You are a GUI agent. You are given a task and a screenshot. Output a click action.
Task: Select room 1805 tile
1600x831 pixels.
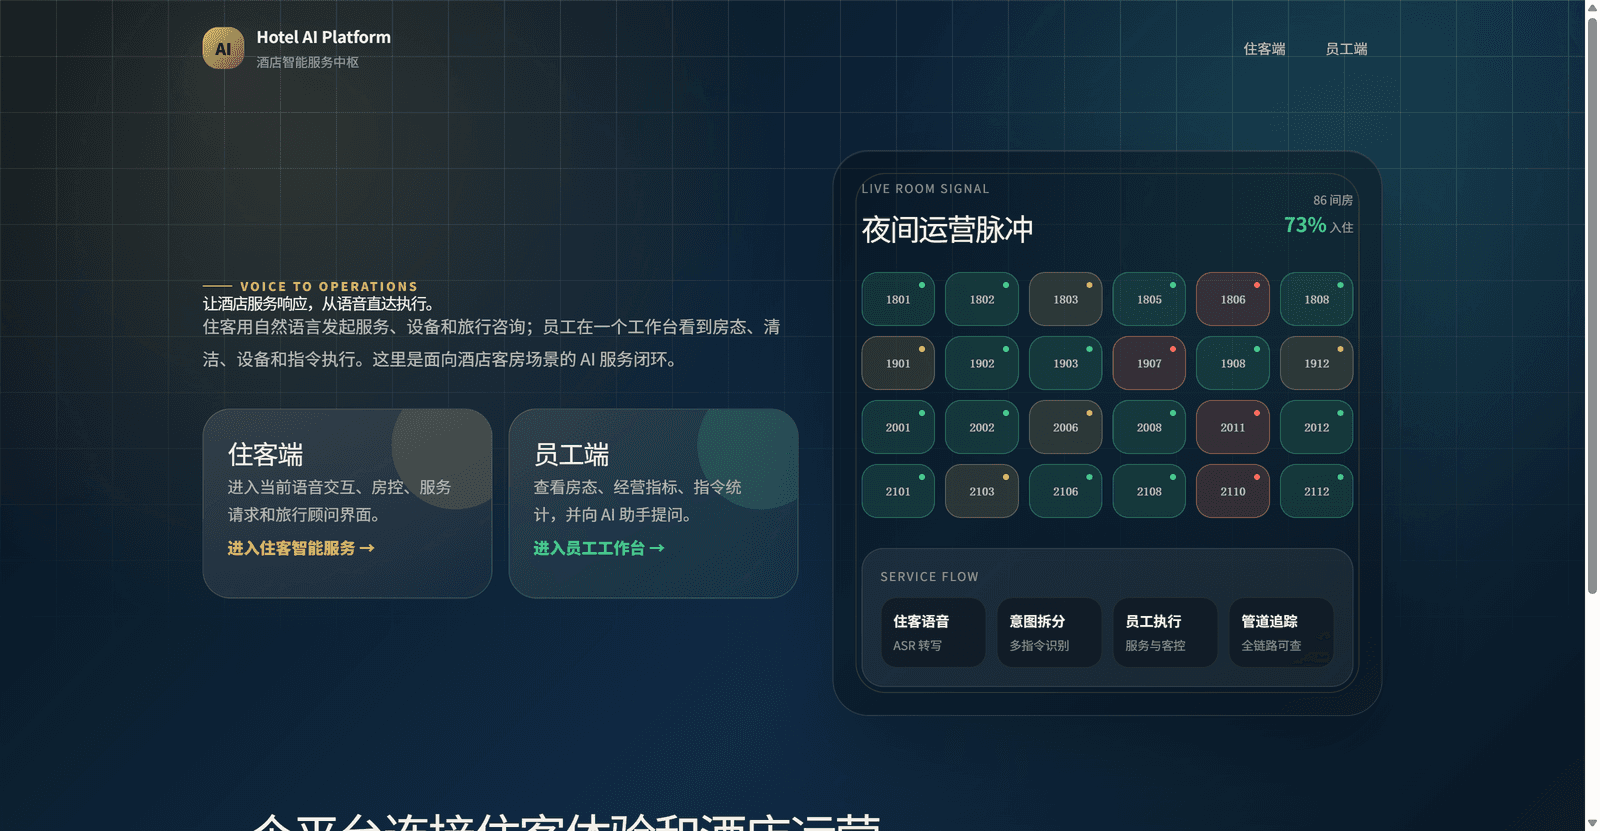tap(1149, 299)
